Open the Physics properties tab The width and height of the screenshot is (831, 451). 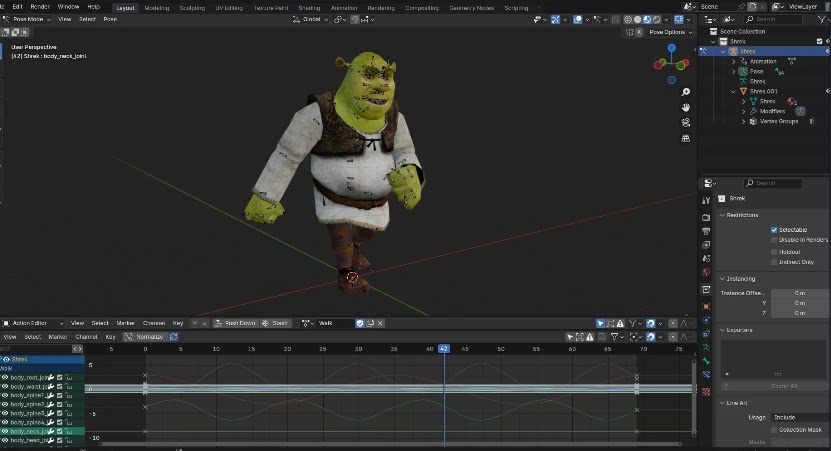coord(706,320)
